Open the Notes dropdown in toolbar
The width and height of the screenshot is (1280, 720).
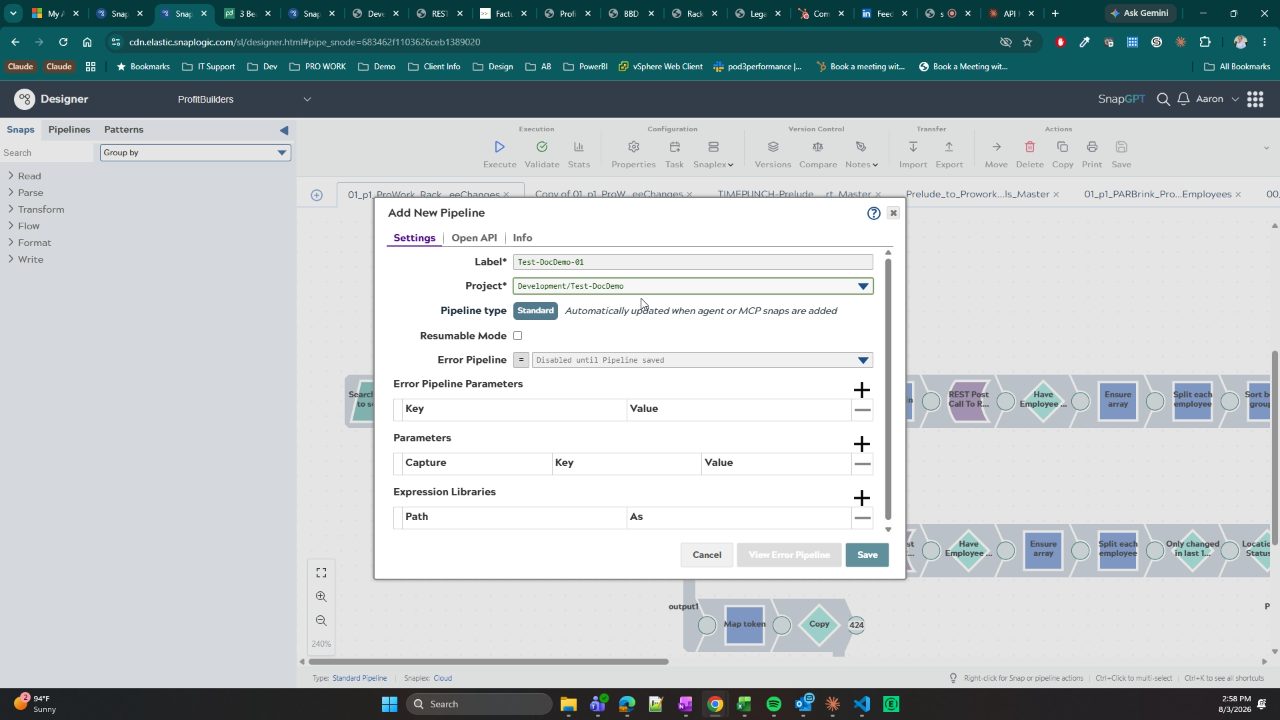pyautogui.click(x=861, y=164)
